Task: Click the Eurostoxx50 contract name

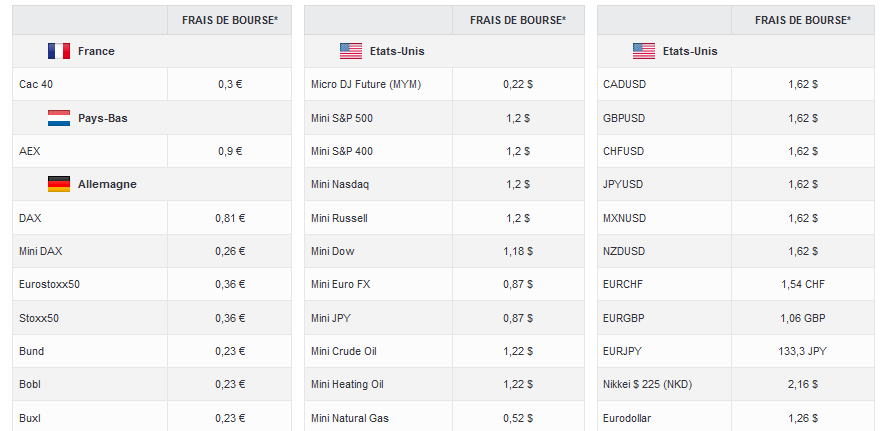Action: 49,285
